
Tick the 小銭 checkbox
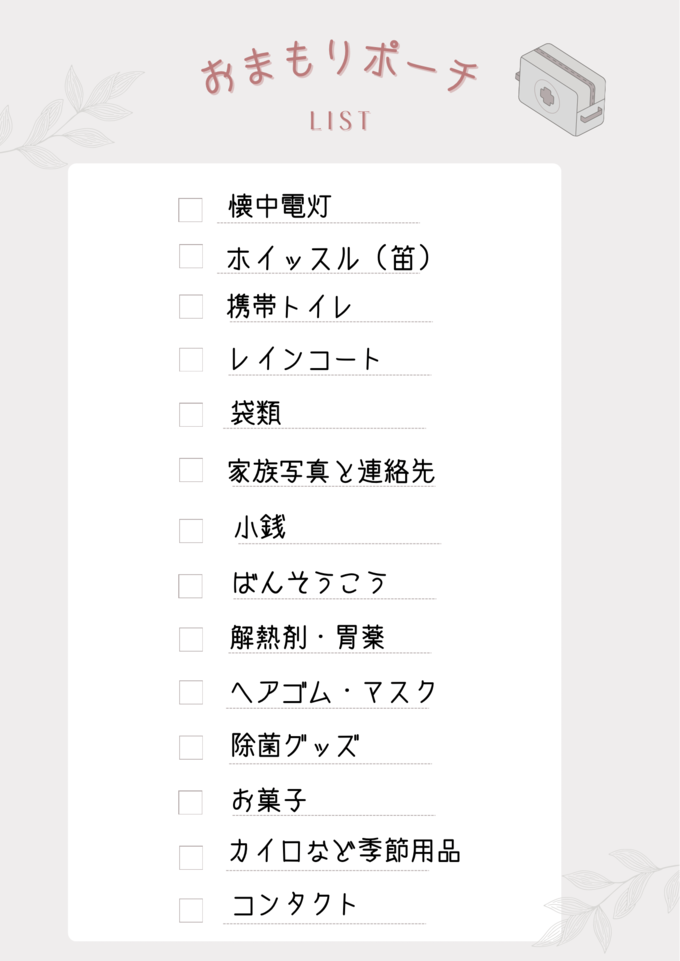[x=191, y=531]
